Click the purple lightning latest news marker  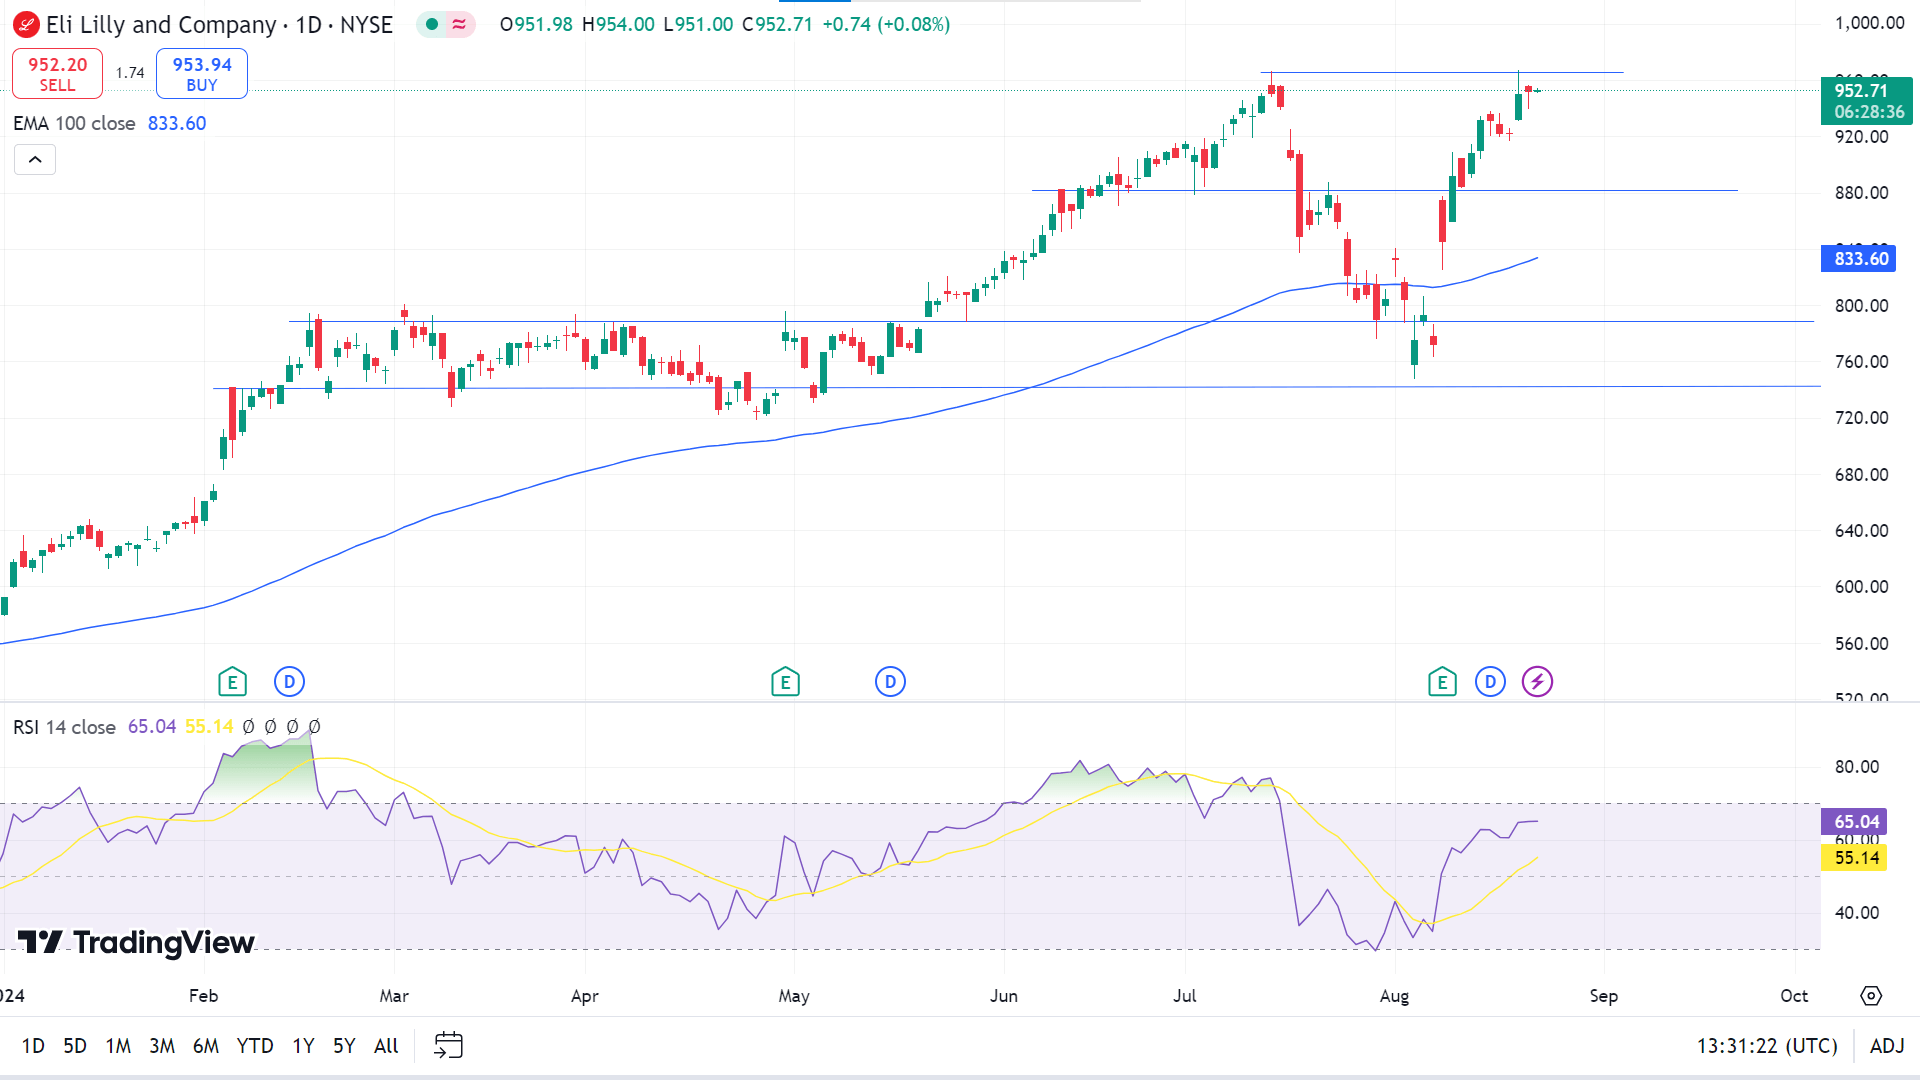pyautogui.click(x=1537, y=682)
